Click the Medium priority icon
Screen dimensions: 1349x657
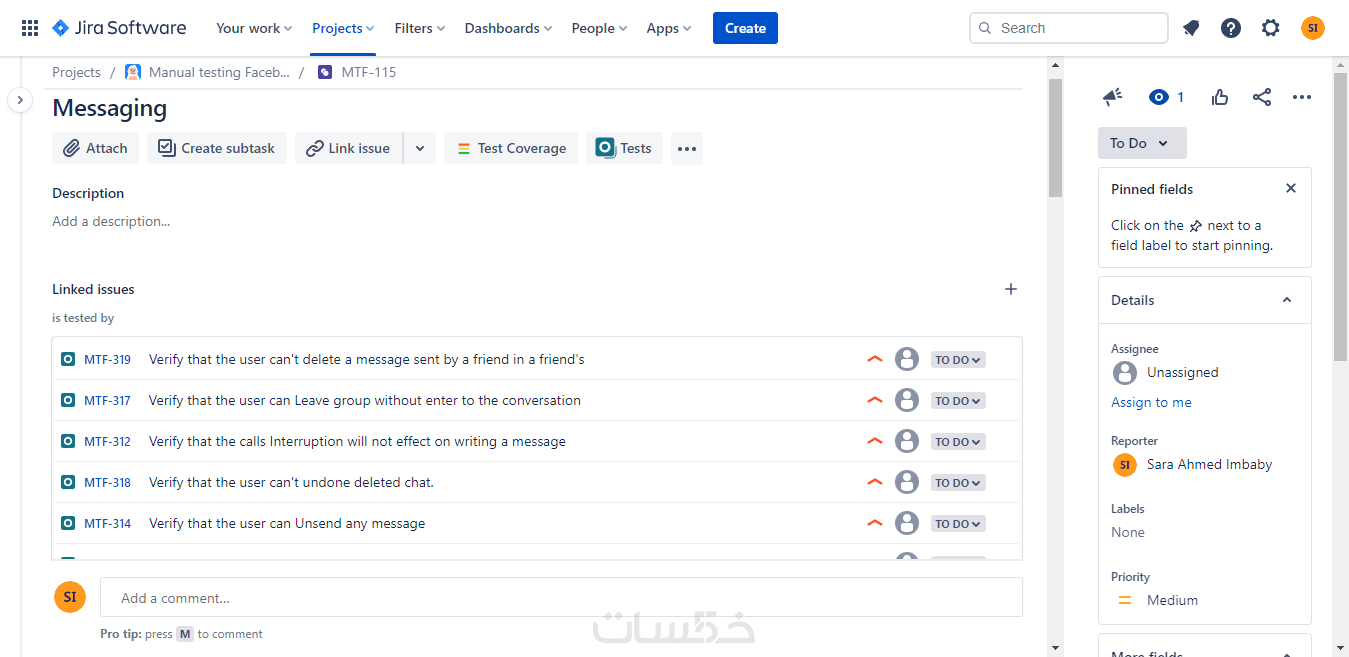pyautogui.click(x=1125, y=600)
